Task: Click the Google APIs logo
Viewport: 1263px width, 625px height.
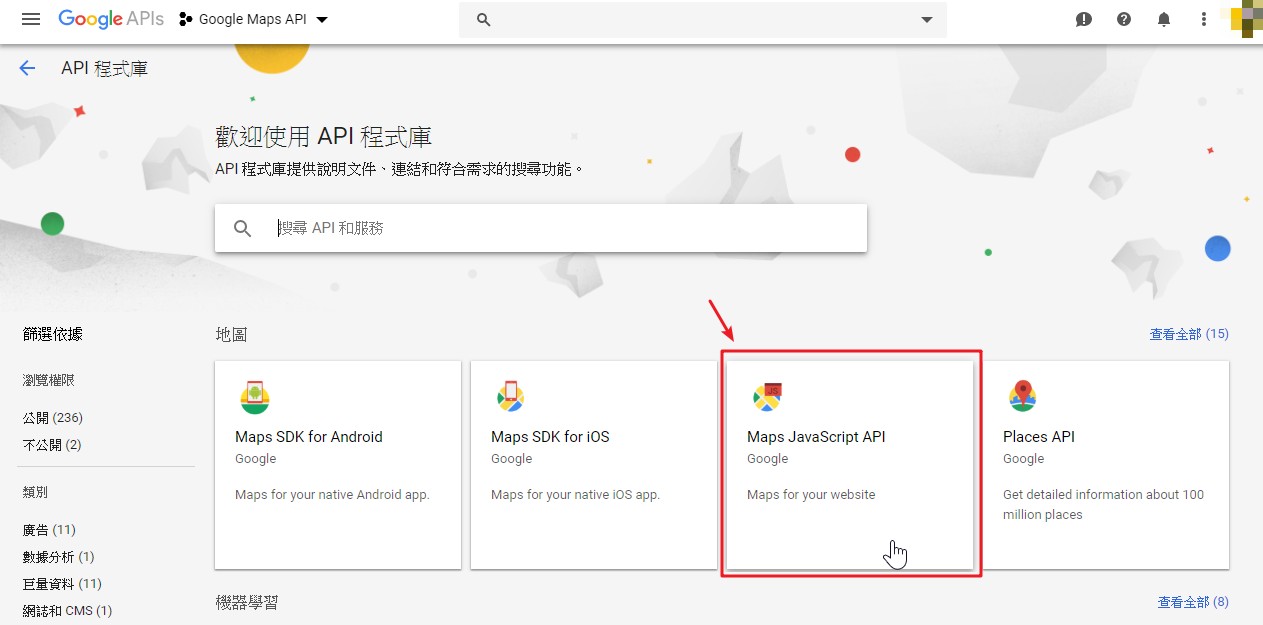Action: (110, 19)
